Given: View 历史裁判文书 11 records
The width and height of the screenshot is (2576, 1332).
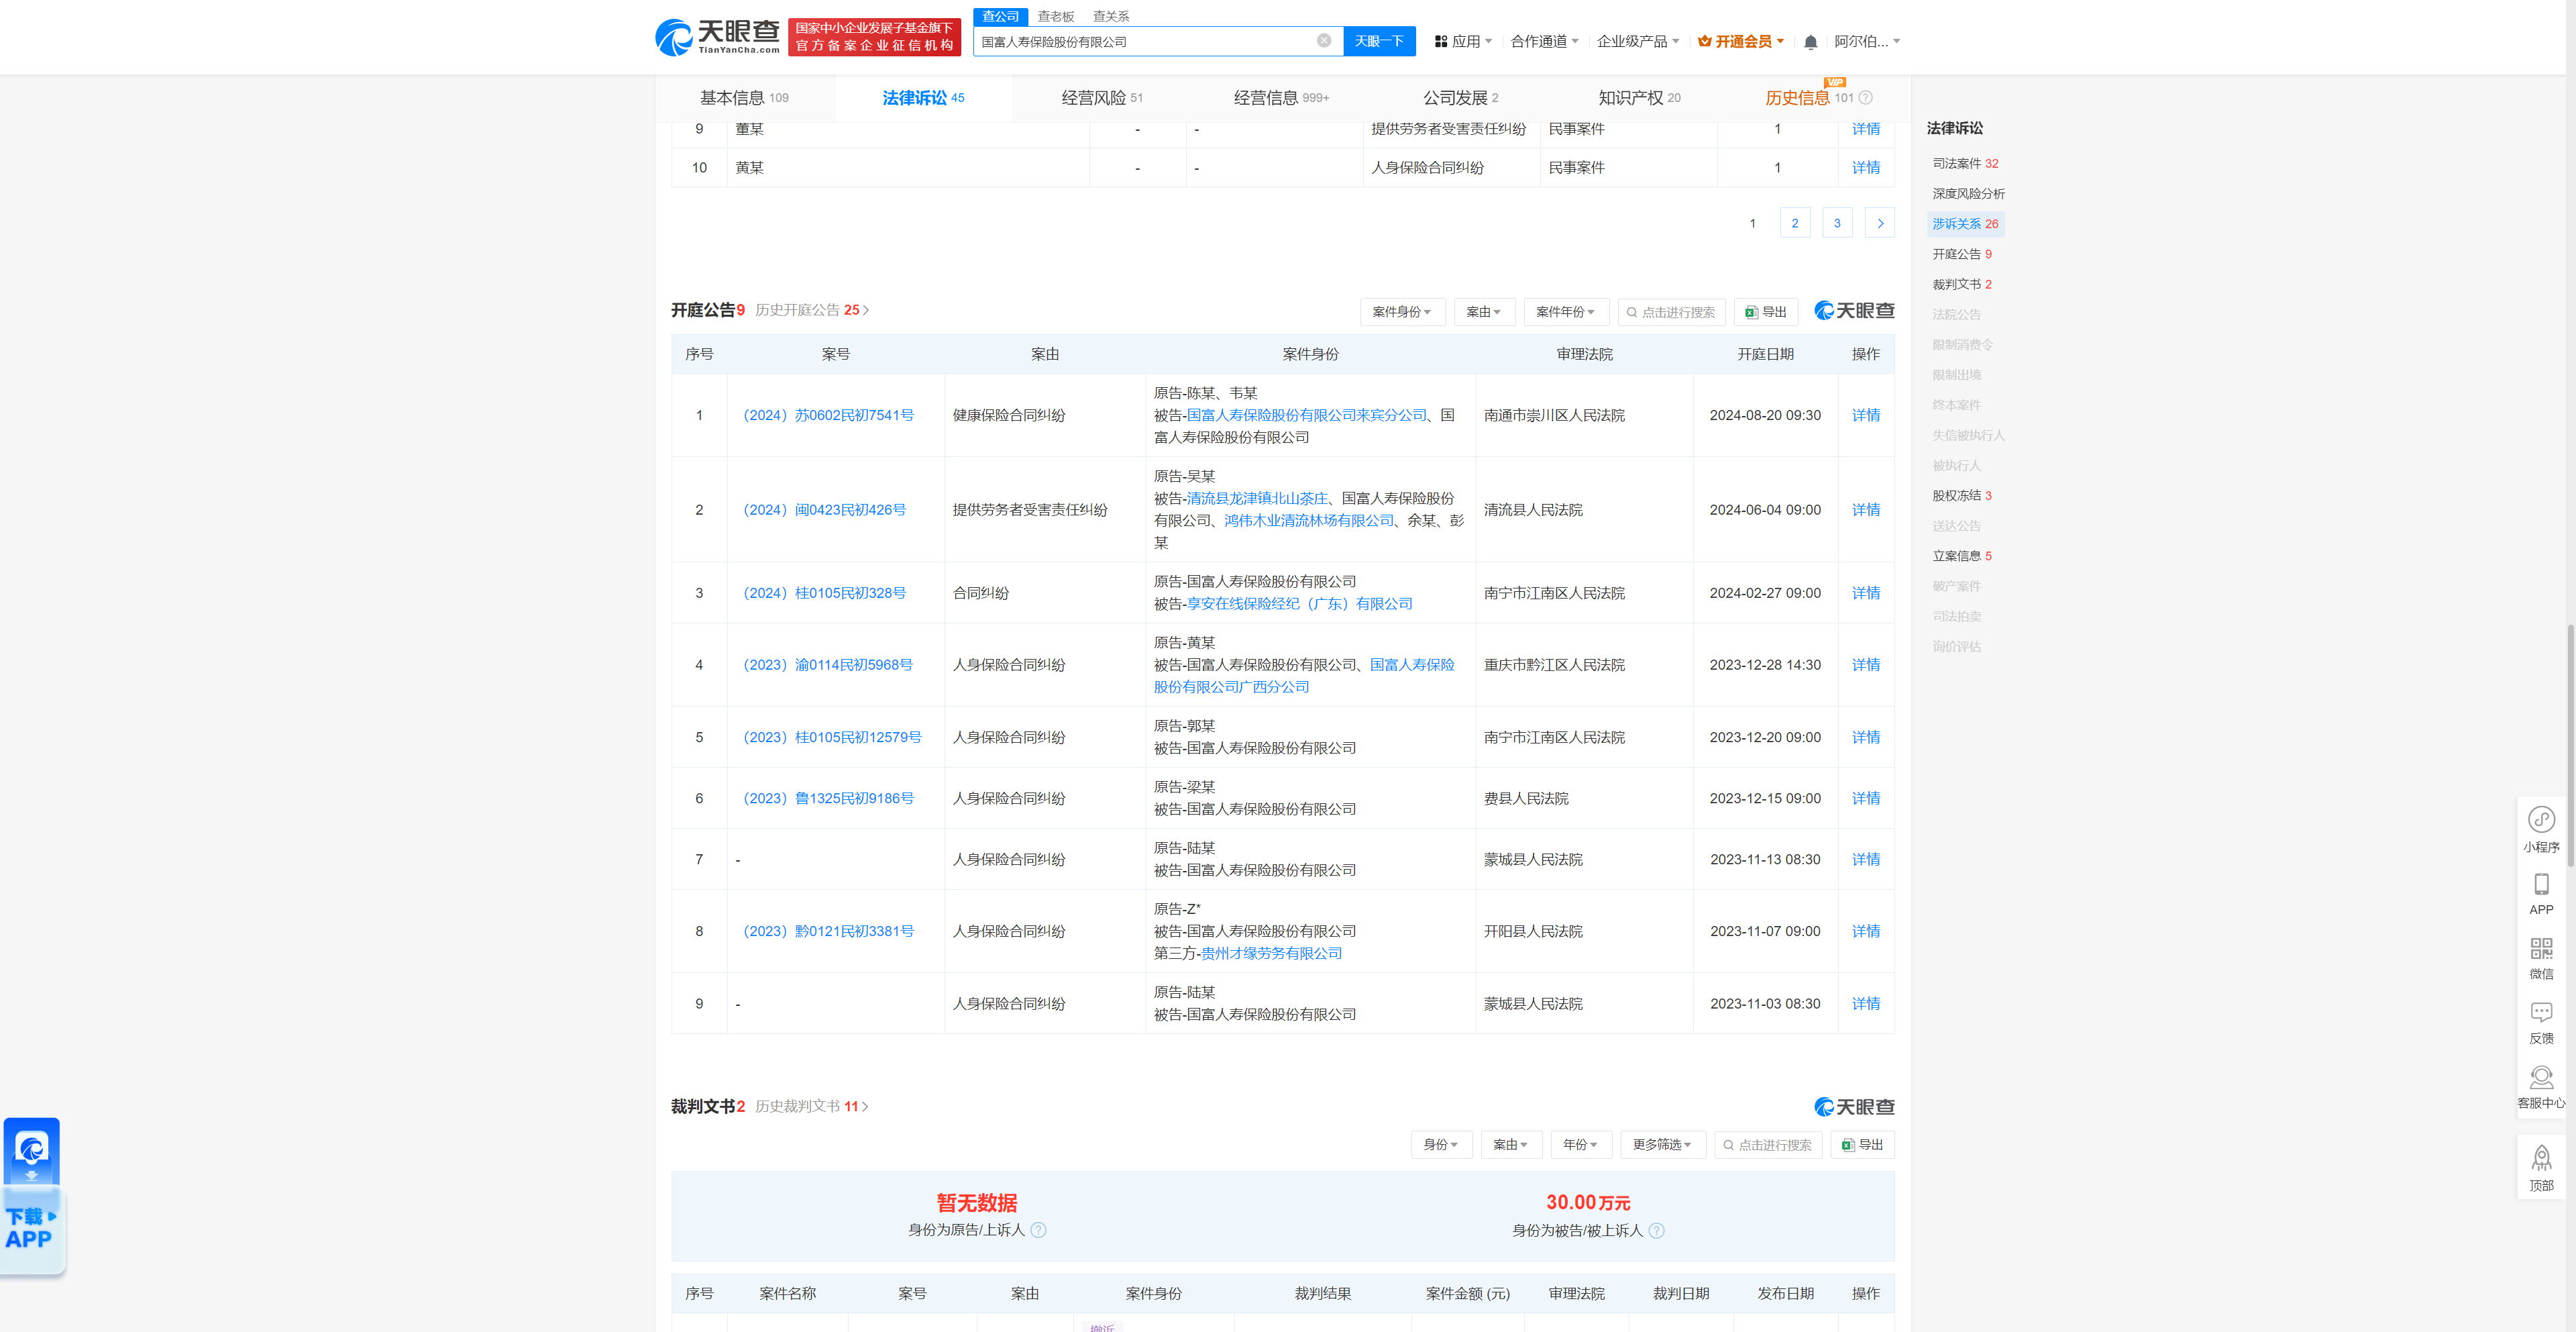Looking at the screenshot, I should pyautogui.click(x=811, y=1106).
